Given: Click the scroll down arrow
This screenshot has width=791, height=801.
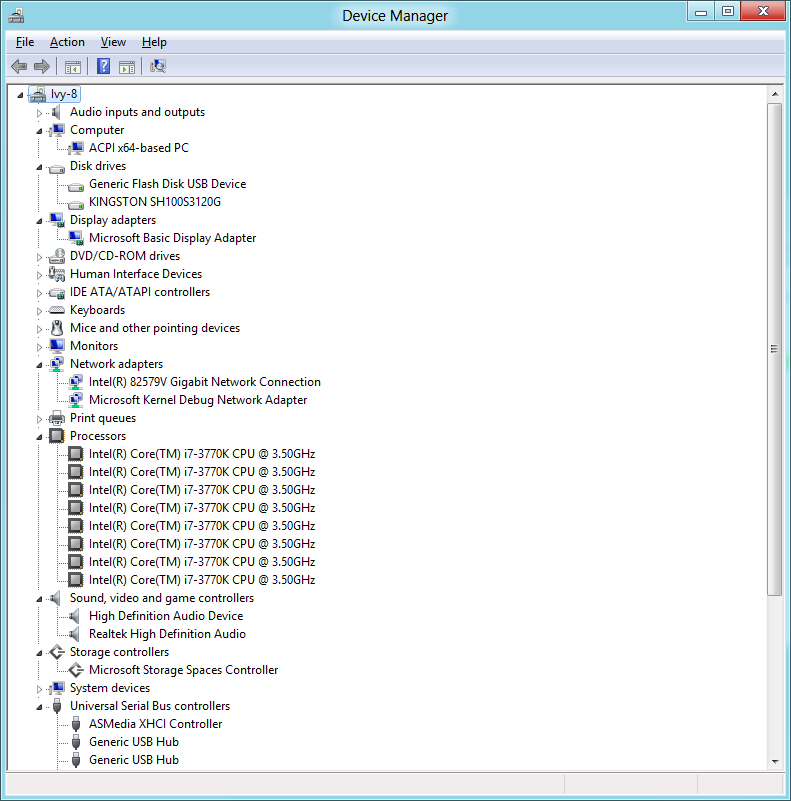Looking at the screenshot, I should point(775,761).
